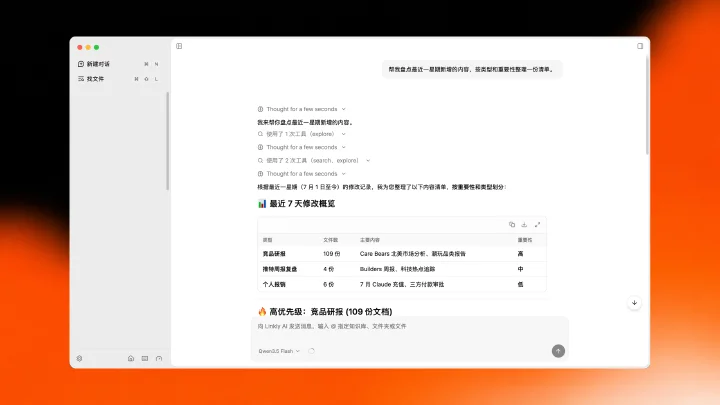Click the '6 份' table cell
Screen dimensions: 720x405
coord(328,285)
